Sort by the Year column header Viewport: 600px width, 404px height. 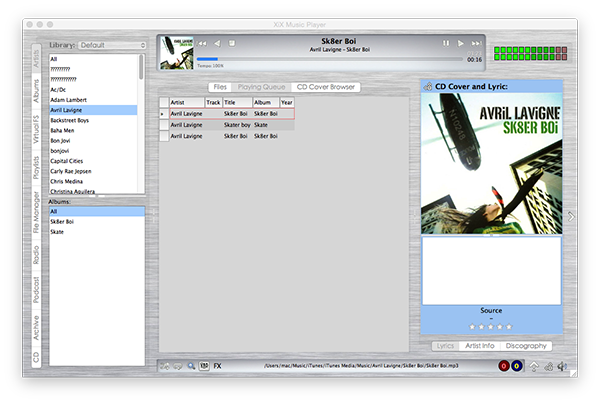click(x=287, y=103)
